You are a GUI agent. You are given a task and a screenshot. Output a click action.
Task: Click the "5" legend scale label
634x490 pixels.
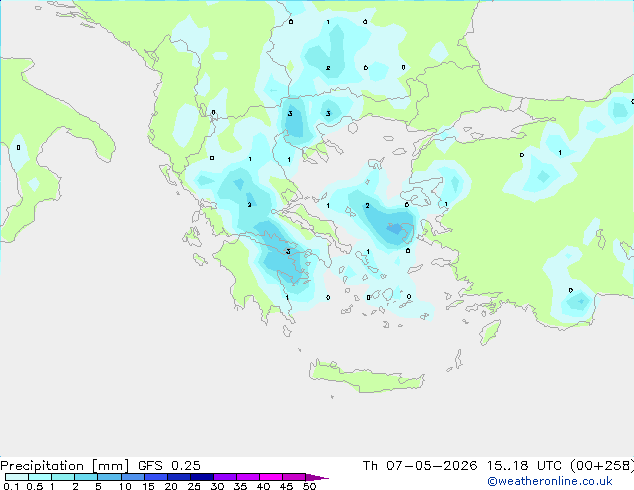98,486
